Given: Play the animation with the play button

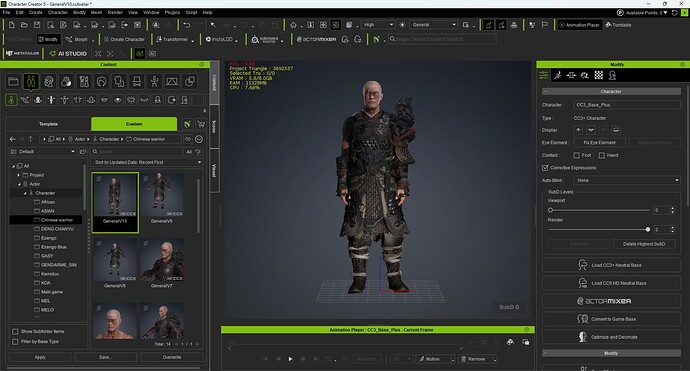Looking at the screenshot, I should point(290,359).
